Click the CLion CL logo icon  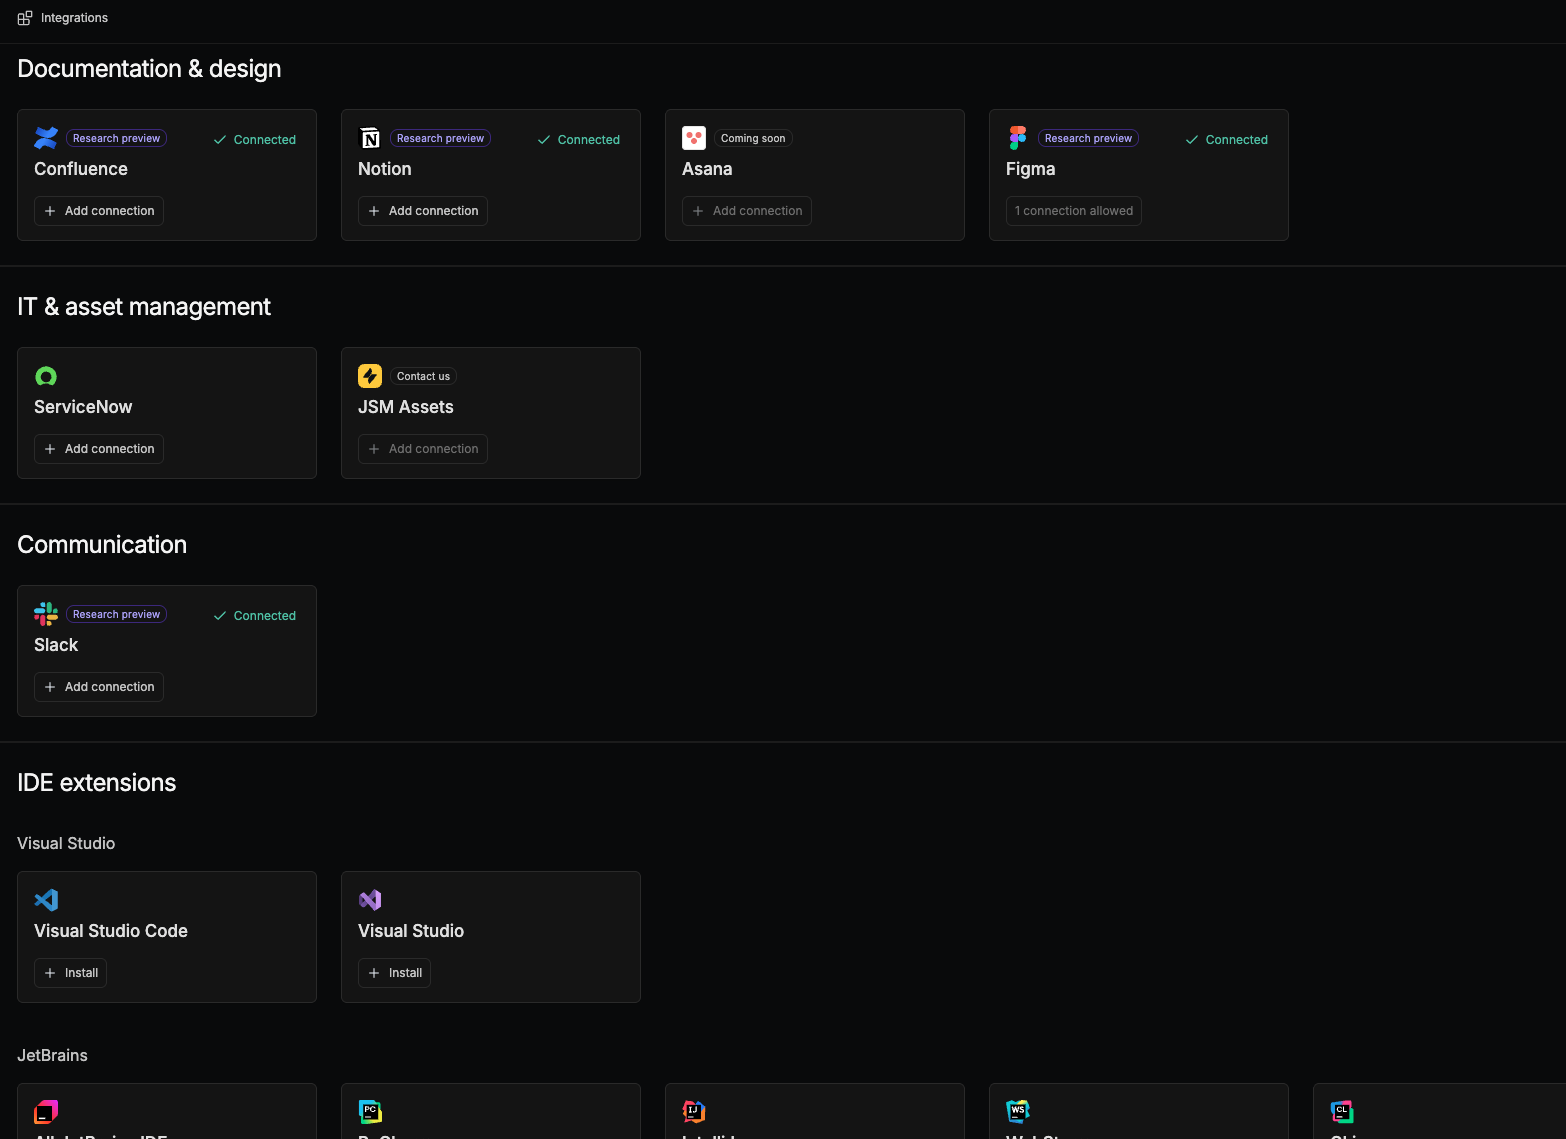click(1342, 1112)
